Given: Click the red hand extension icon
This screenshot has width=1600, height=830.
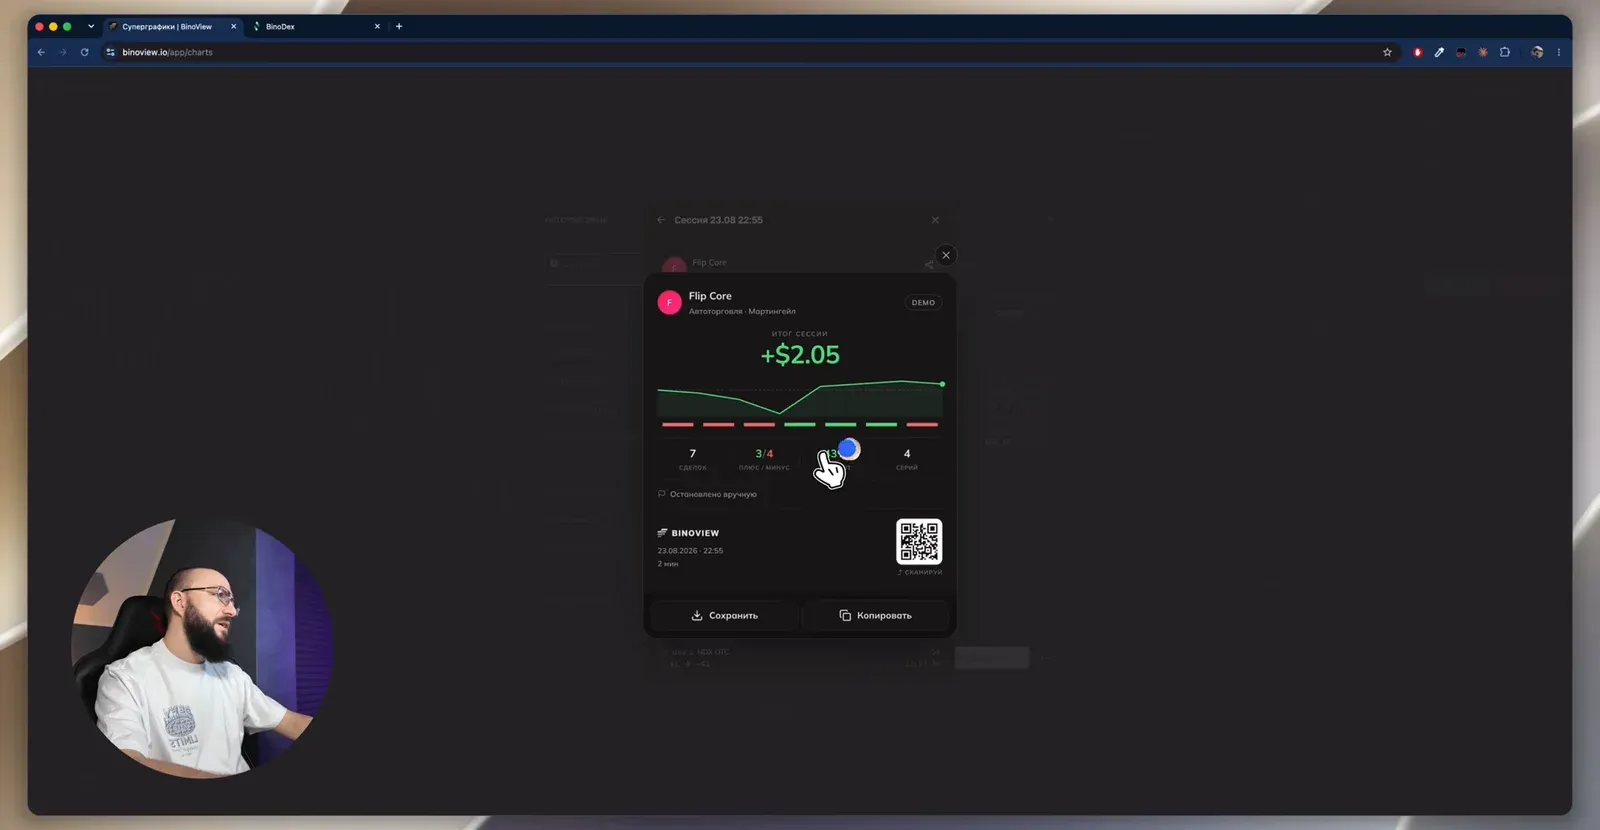Looking at the screenshot, I should (x=1417, y=52).
